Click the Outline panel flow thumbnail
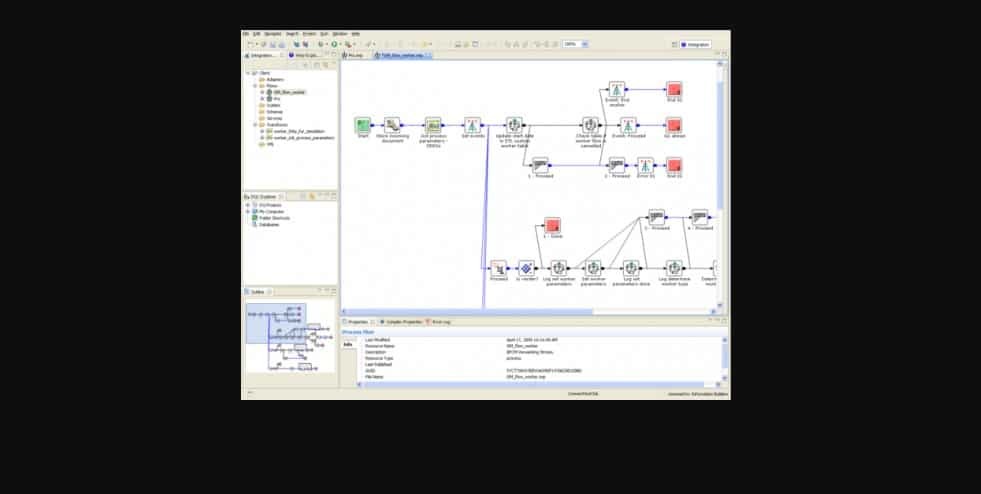This screenshot has height=494, width=981. [x=290, y=338]
